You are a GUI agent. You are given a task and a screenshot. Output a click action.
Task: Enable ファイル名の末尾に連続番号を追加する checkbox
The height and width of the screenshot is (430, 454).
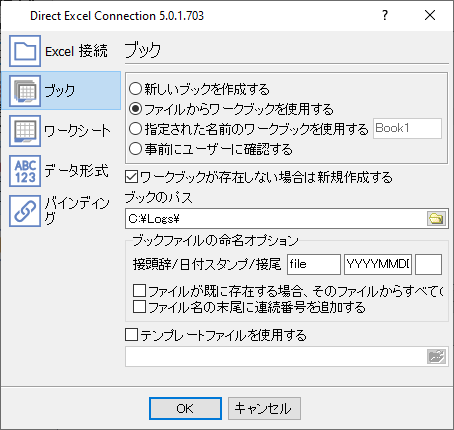click(x=139, y=307)
